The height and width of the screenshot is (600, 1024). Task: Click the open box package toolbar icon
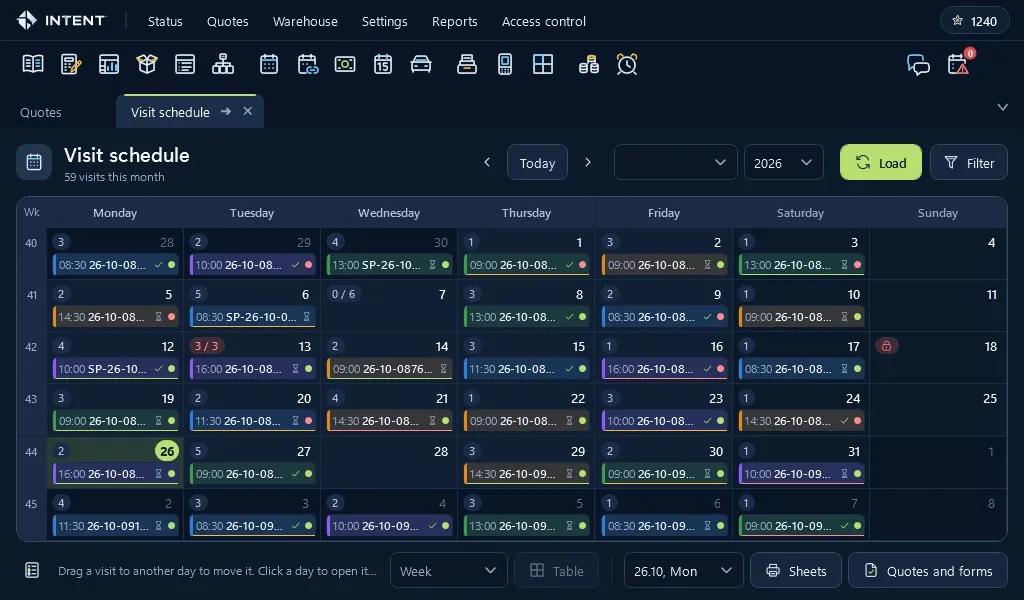(147, 64)
